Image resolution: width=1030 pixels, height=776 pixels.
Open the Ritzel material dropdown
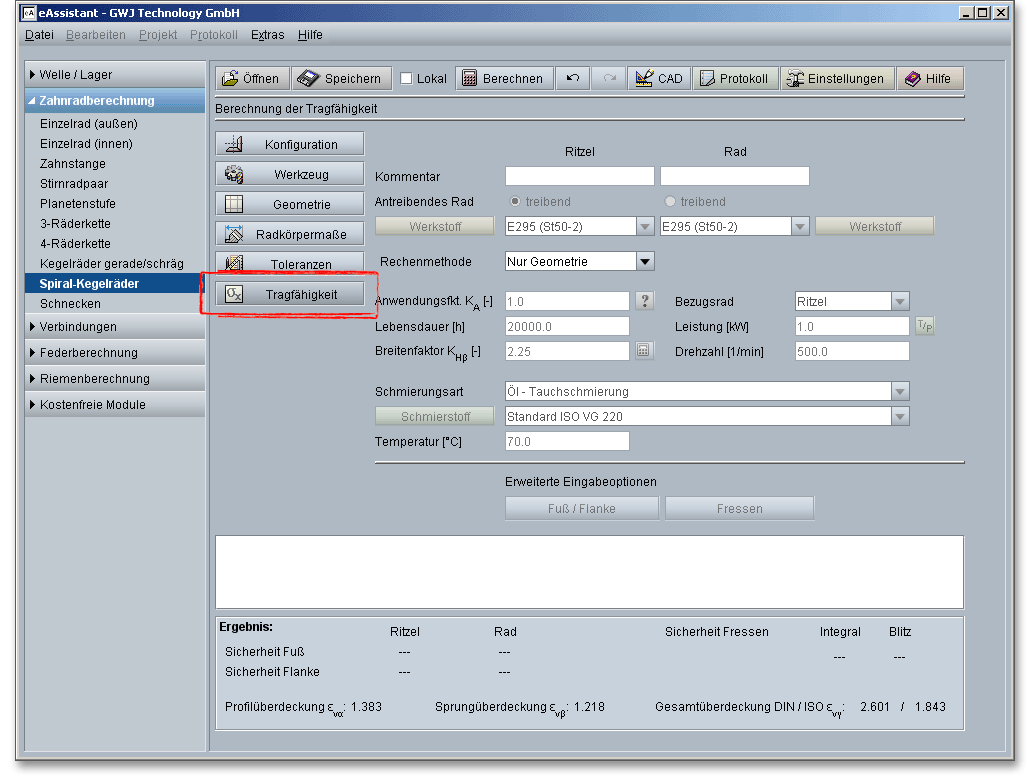645,227
